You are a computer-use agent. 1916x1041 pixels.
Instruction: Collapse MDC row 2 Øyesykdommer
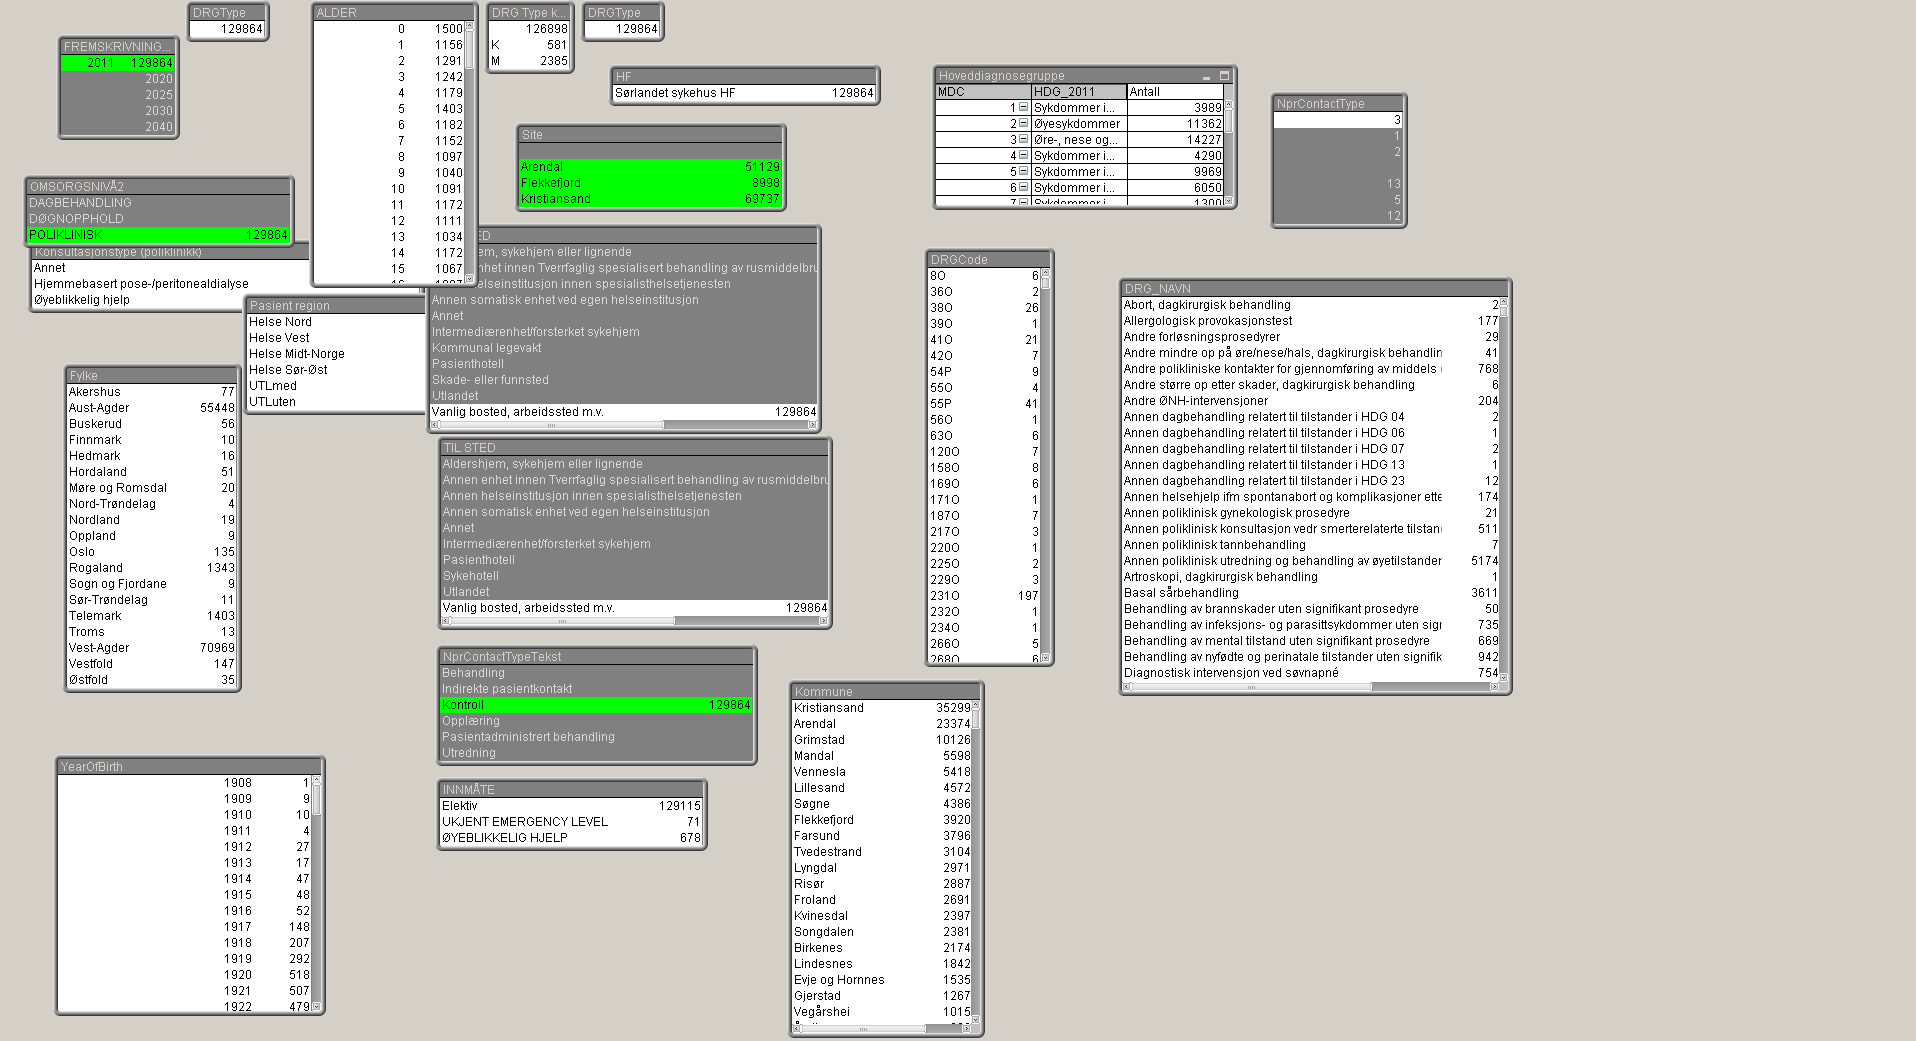point(1023,124)
